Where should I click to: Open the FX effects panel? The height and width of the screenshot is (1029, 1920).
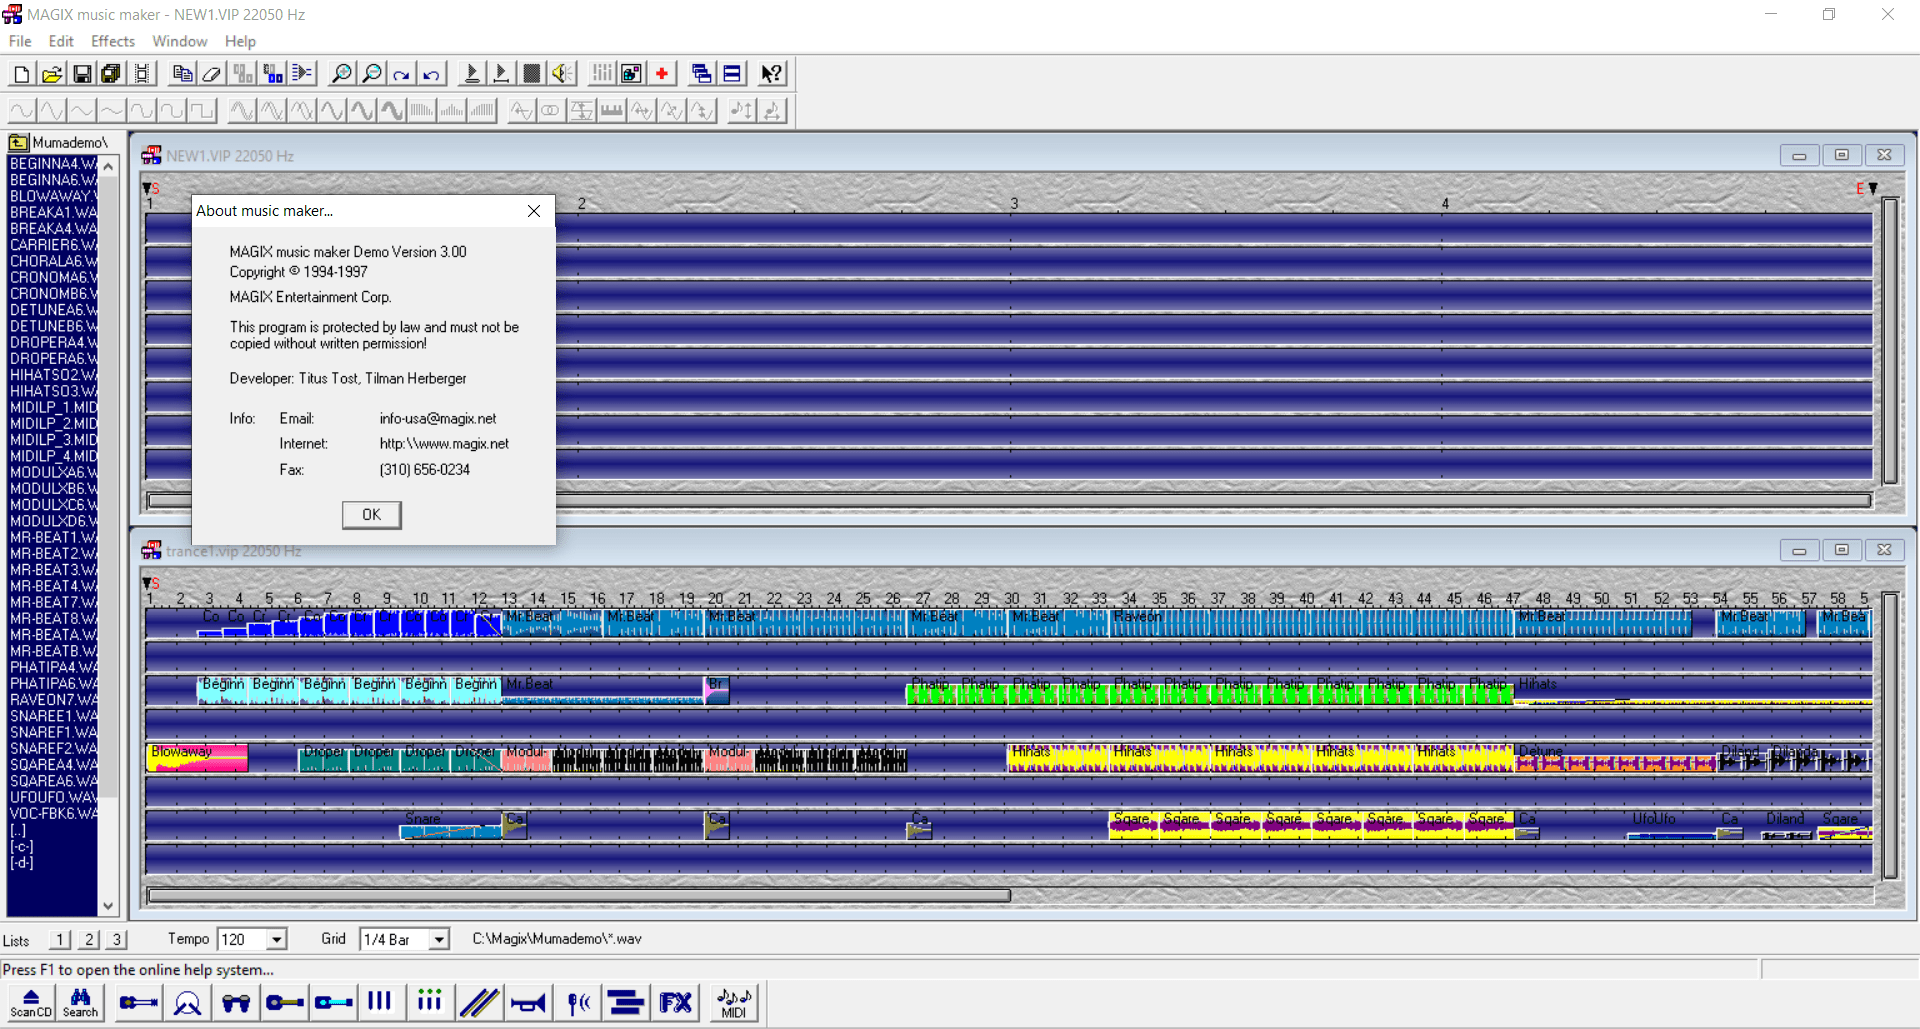coord(676,1002)
